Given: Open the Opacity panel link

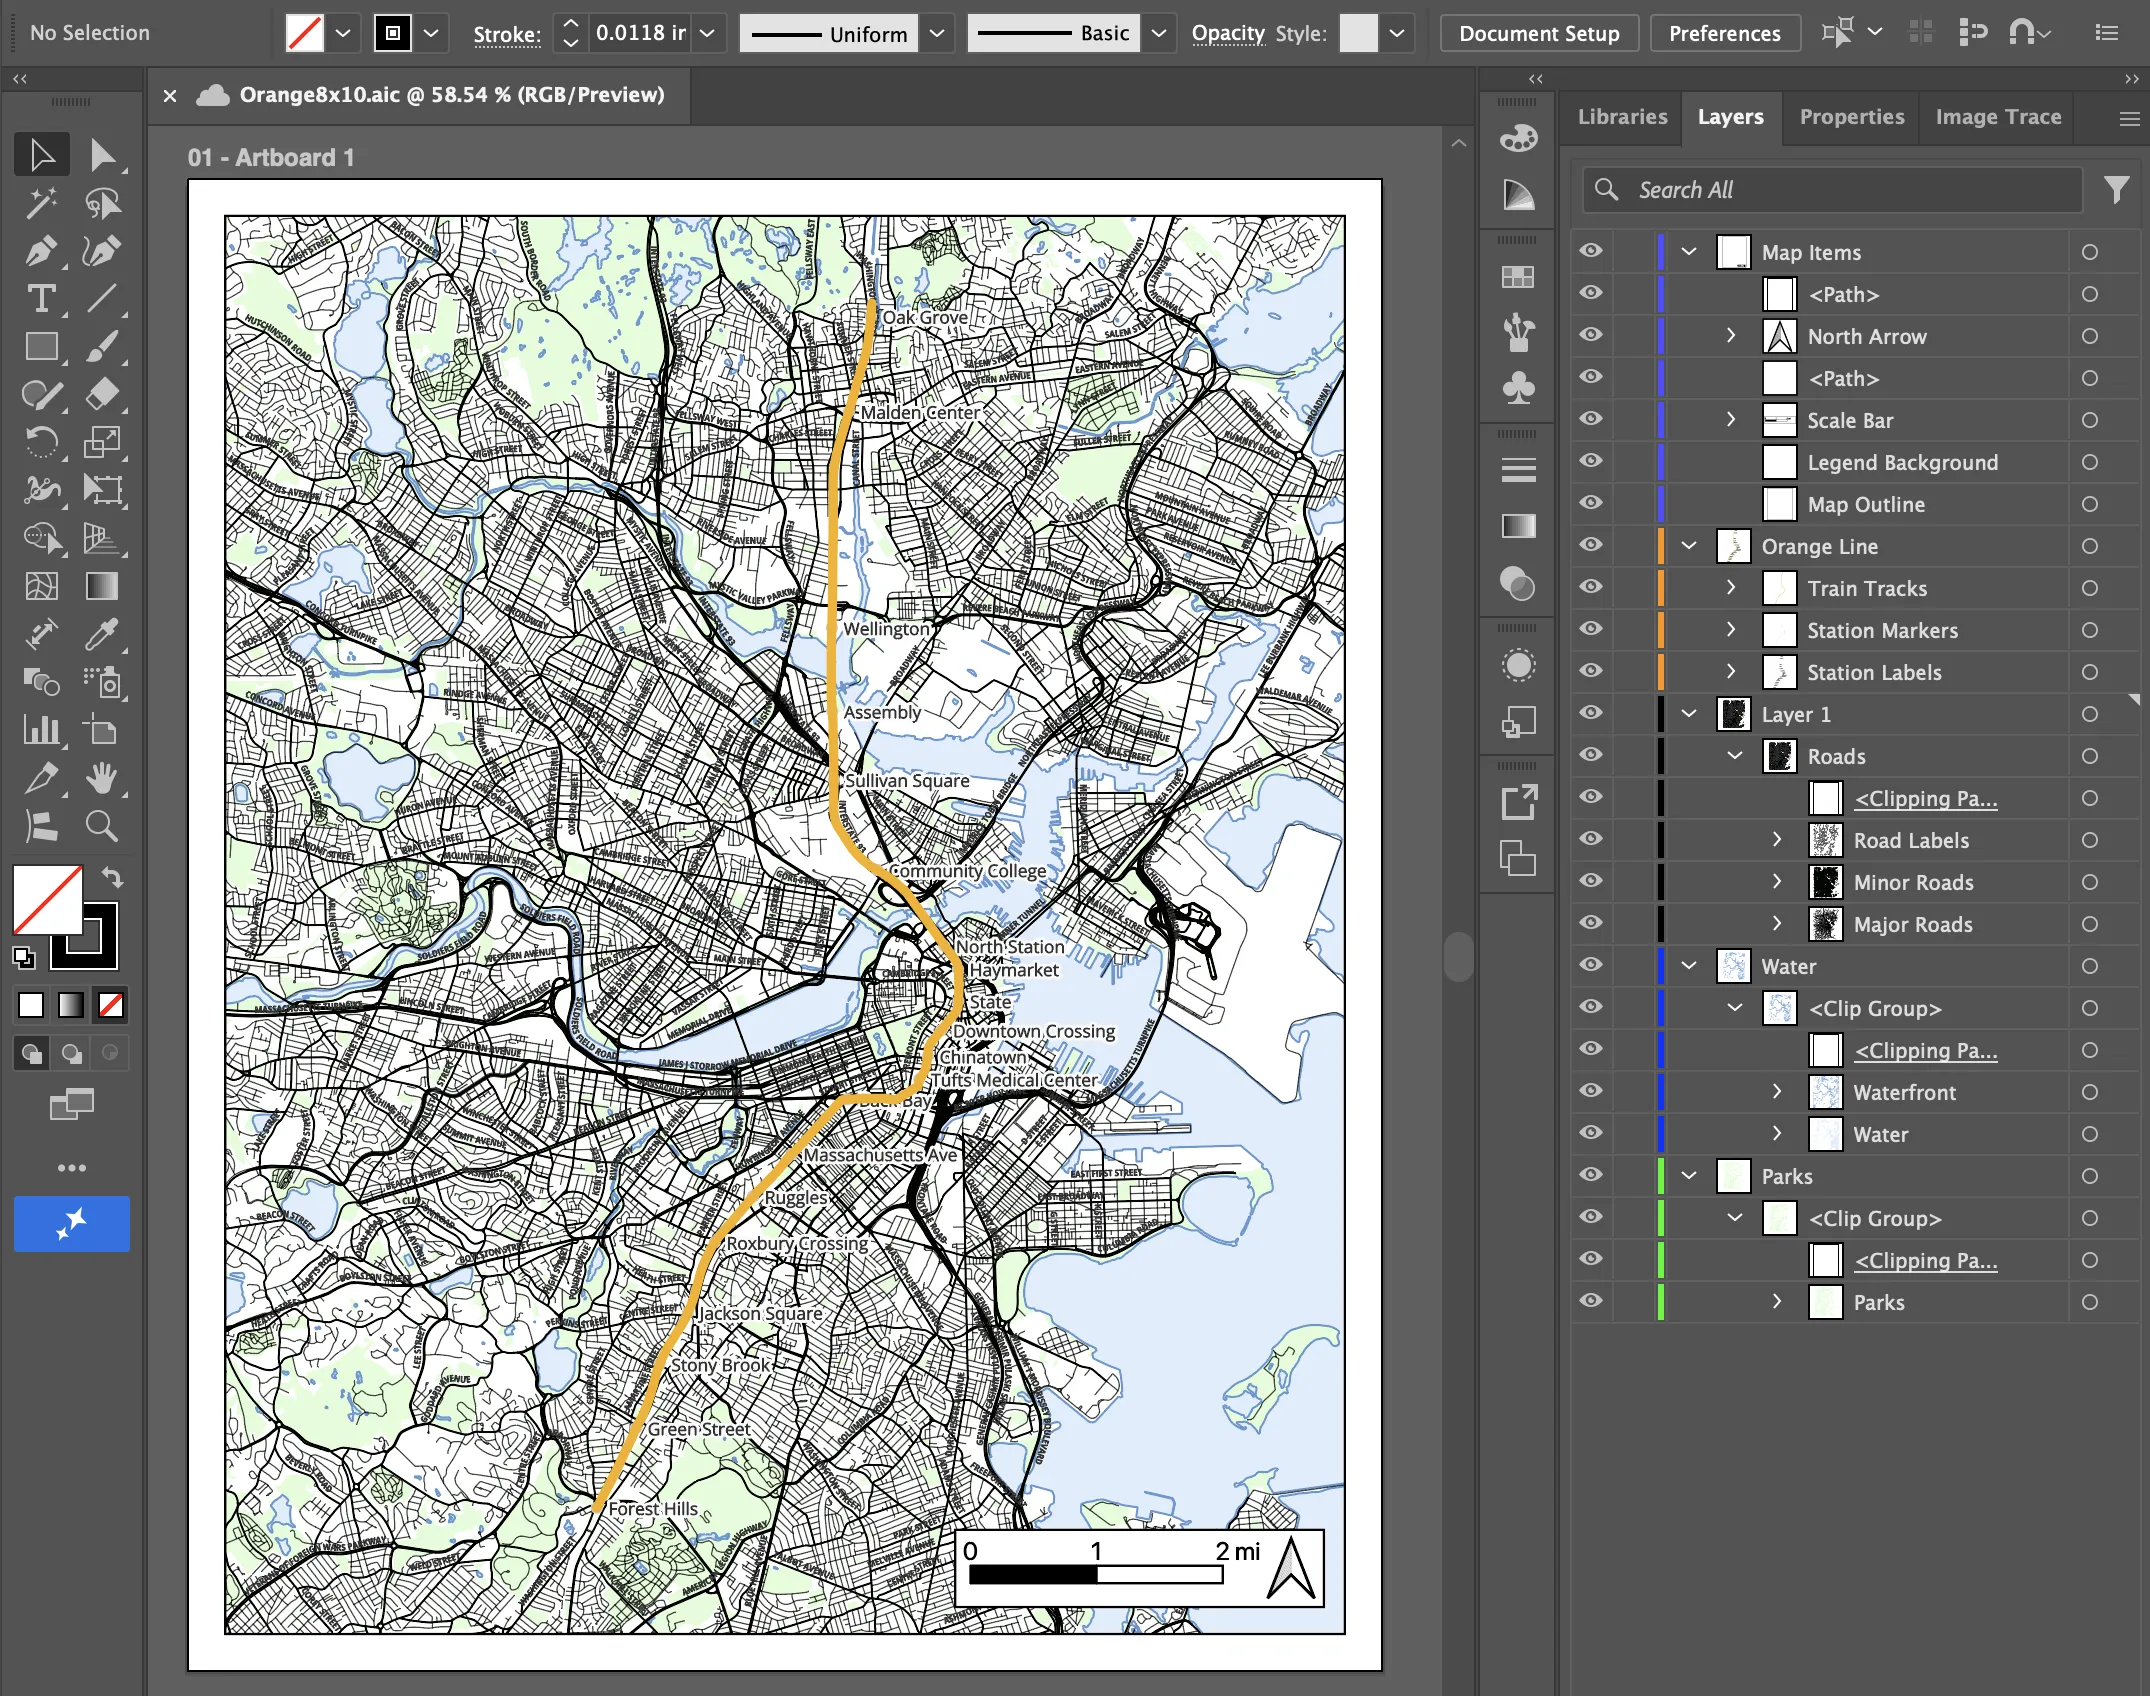Looking at the screenshot, I should 1228,33.
